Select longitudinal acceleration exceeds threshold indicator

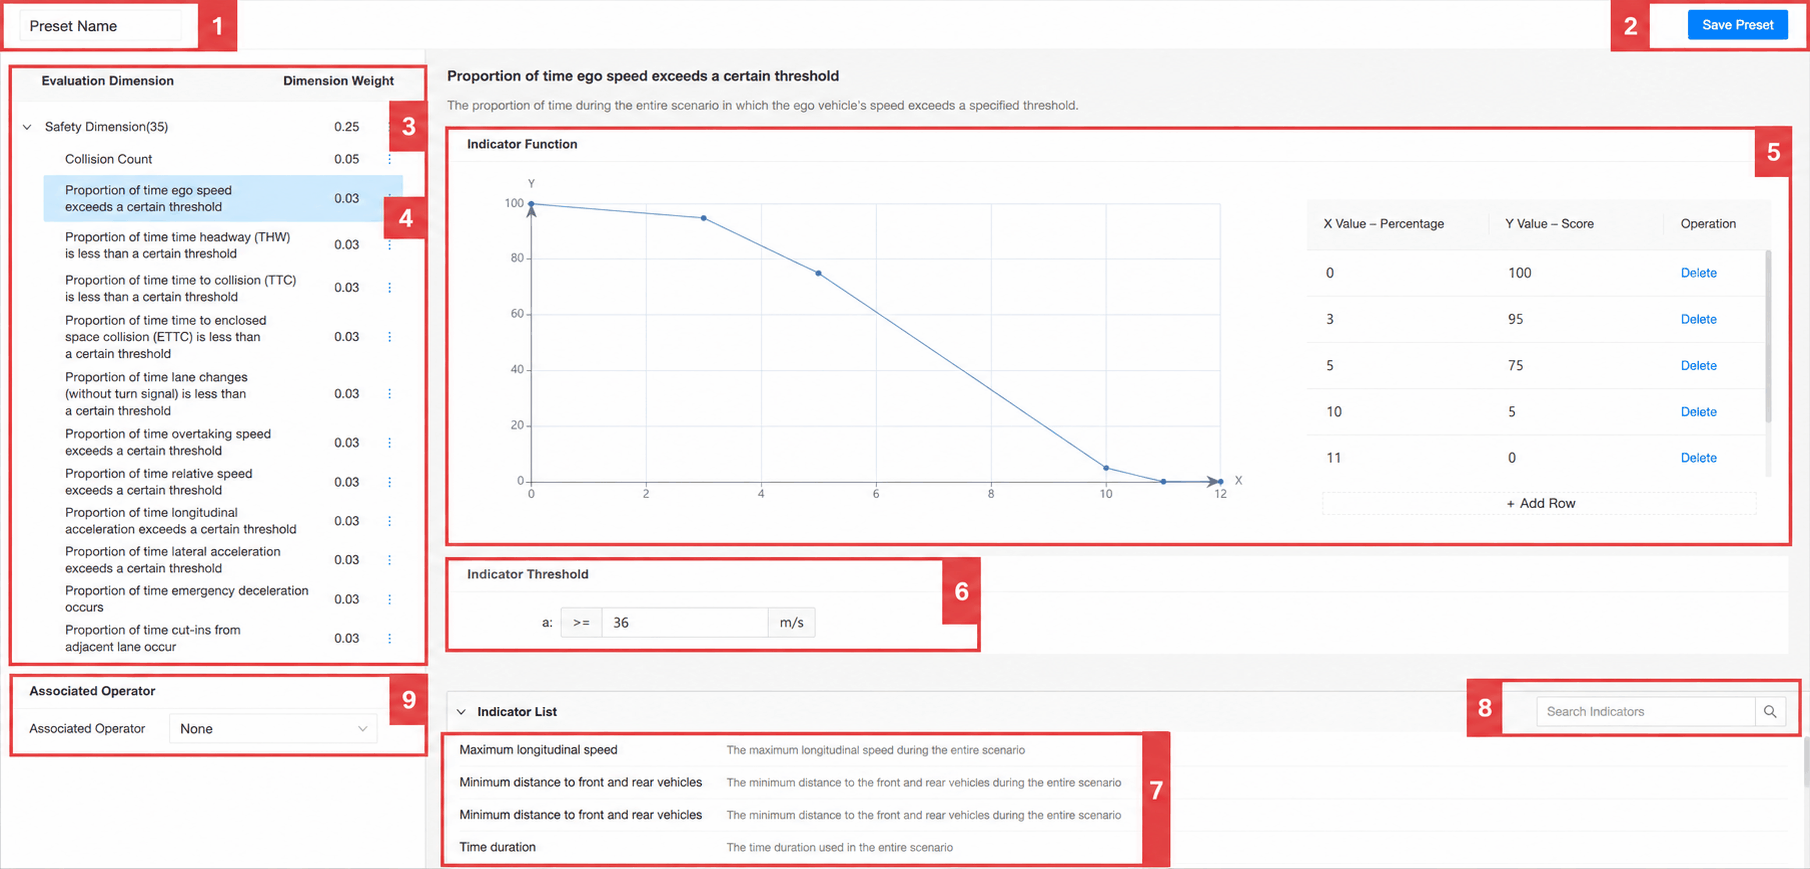pos(180,521)
